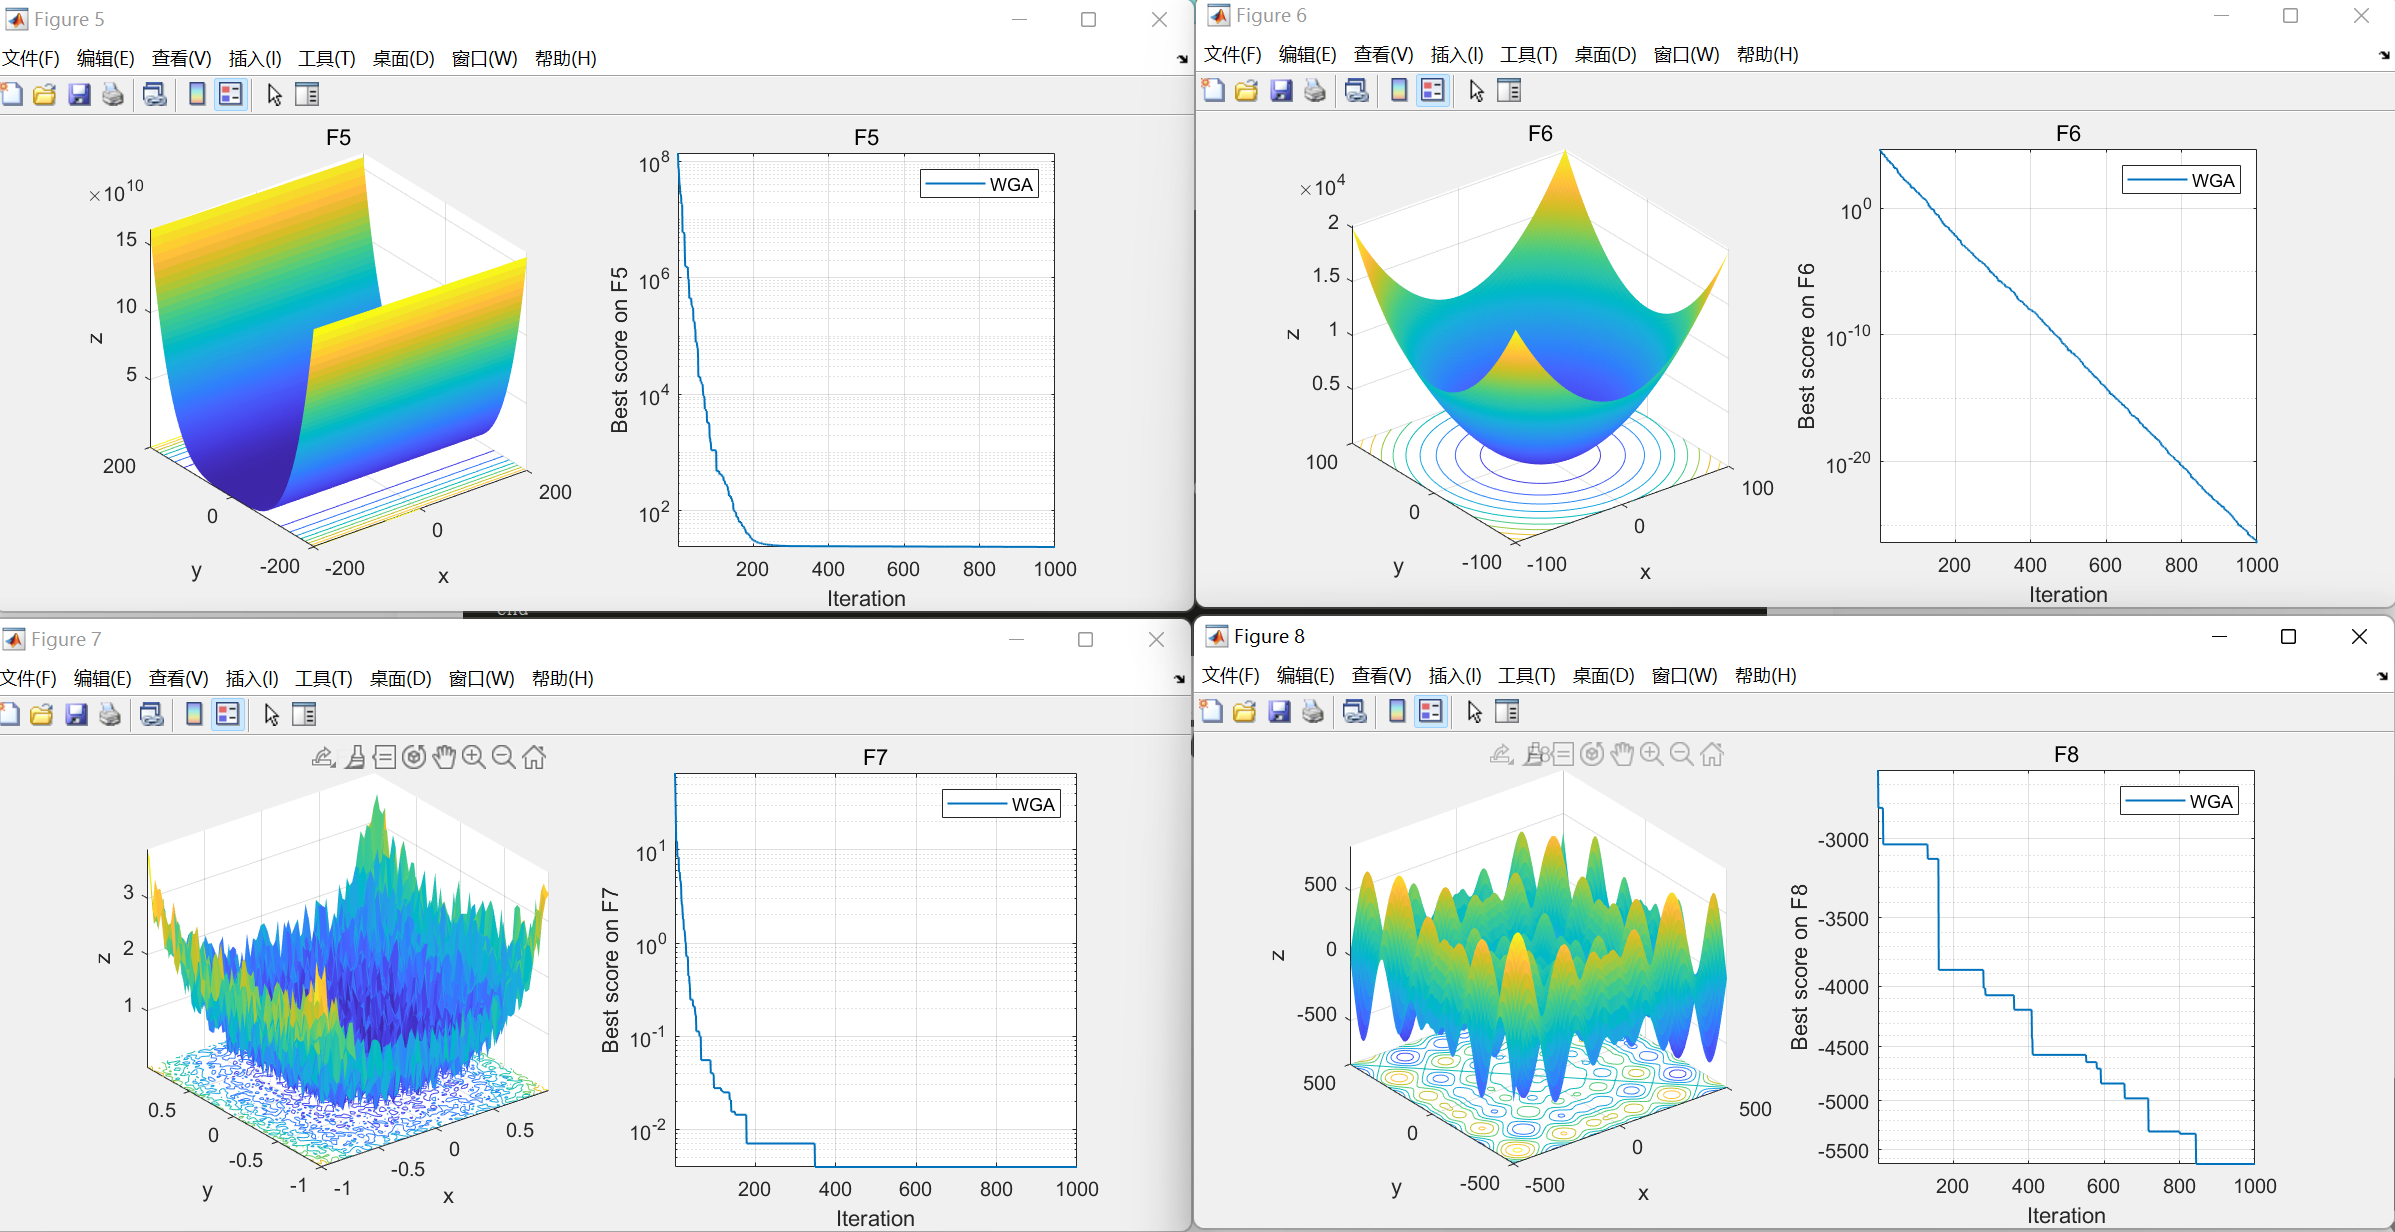Open 文件(F) menu in Figure 5
The height and width of the screenshot is (1232, 2395).
pos(31,58)
